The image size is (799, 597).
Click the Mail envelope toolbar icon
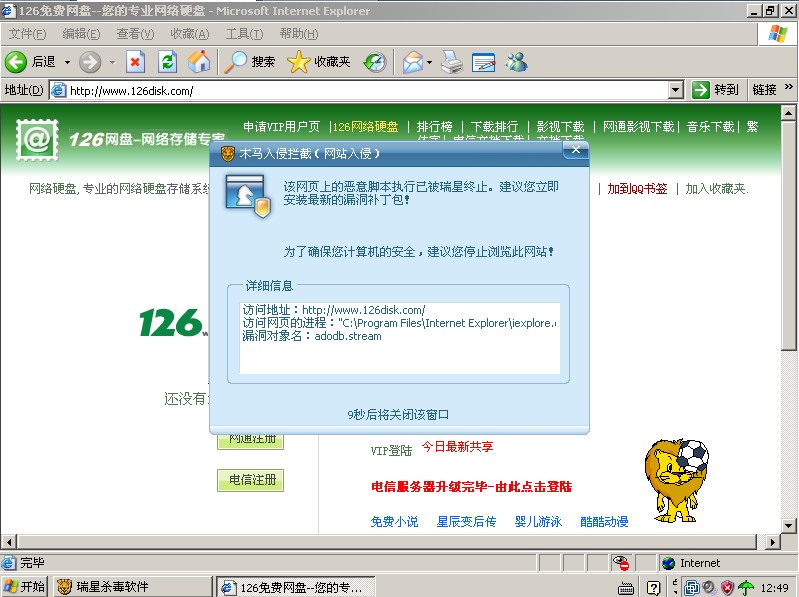pyautogui.click(x=413, y=62)
